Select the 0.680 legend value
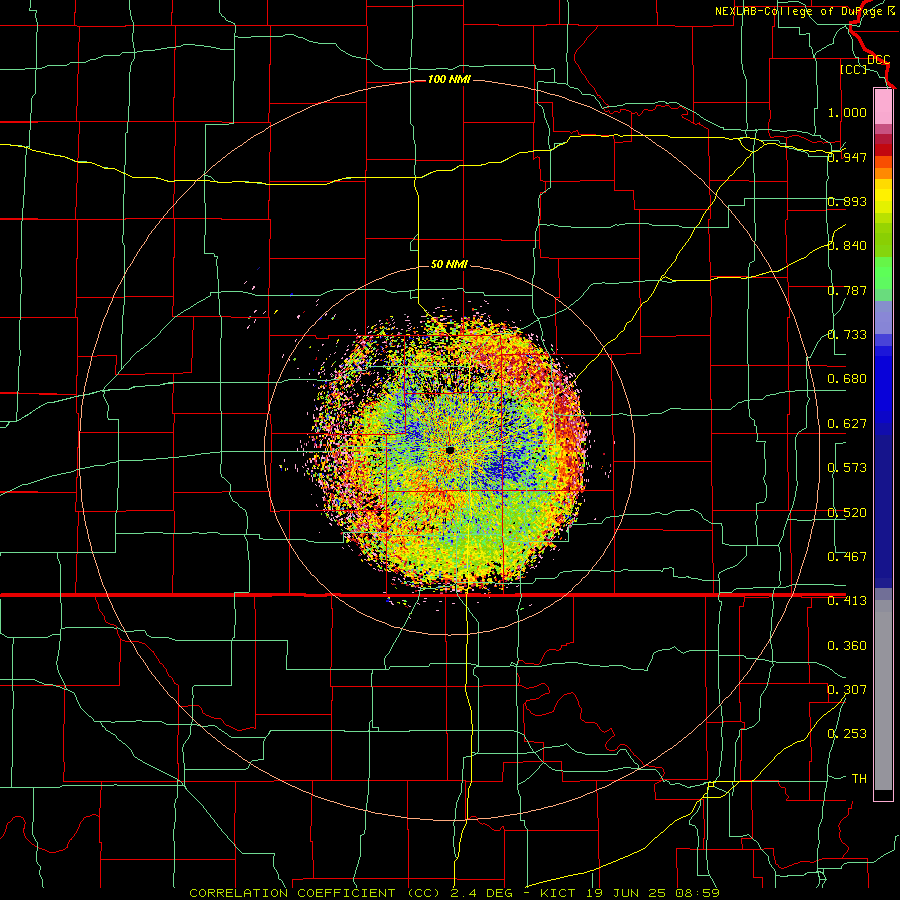Screen dimensions: 900x900 tap(847, 379)
